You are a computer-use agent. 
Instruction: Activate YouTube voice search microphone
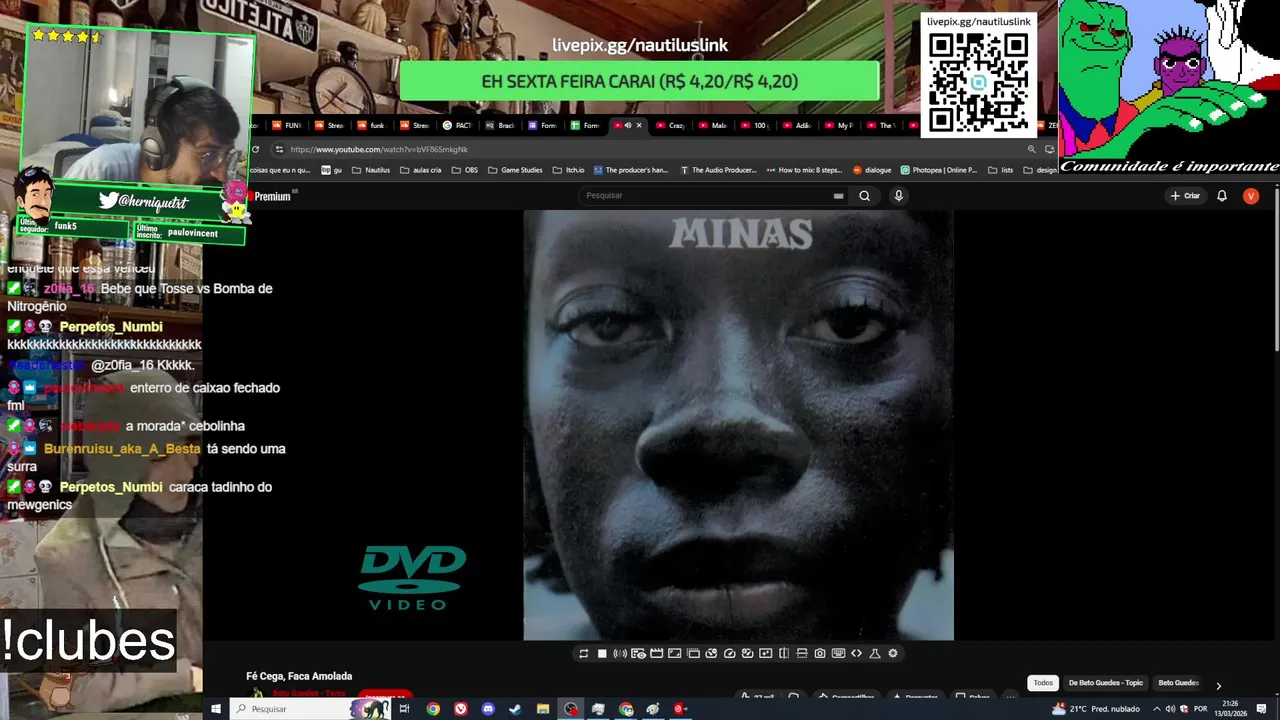[x=898, y=196]
